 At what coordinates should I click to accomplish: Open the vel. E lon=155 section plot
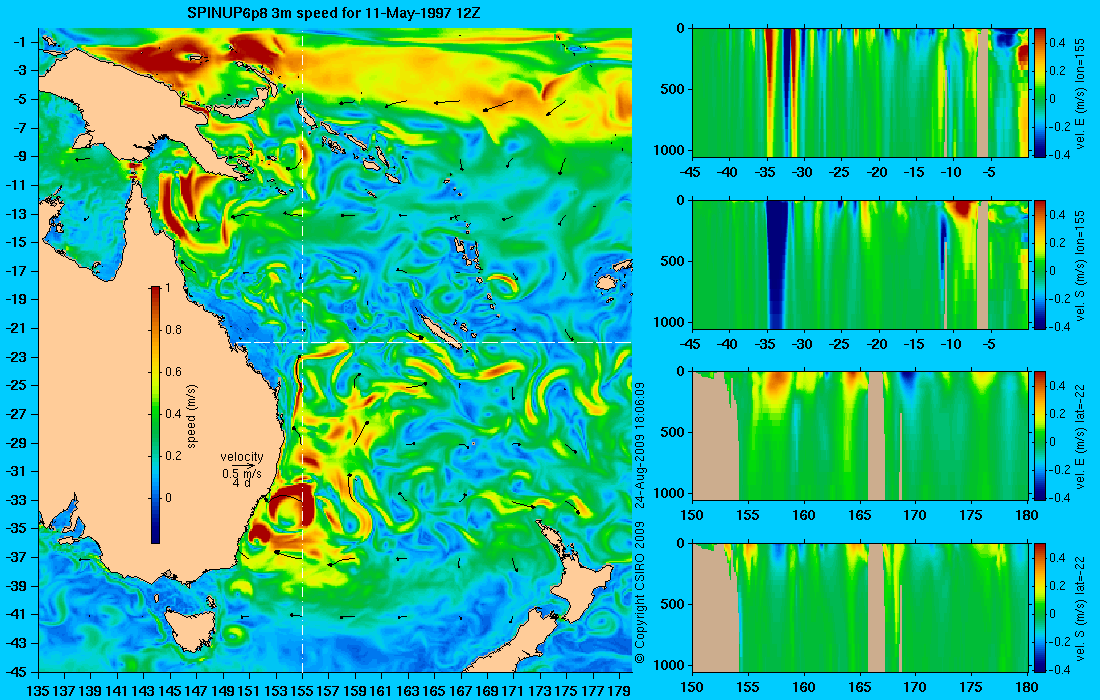pos(860,93)
